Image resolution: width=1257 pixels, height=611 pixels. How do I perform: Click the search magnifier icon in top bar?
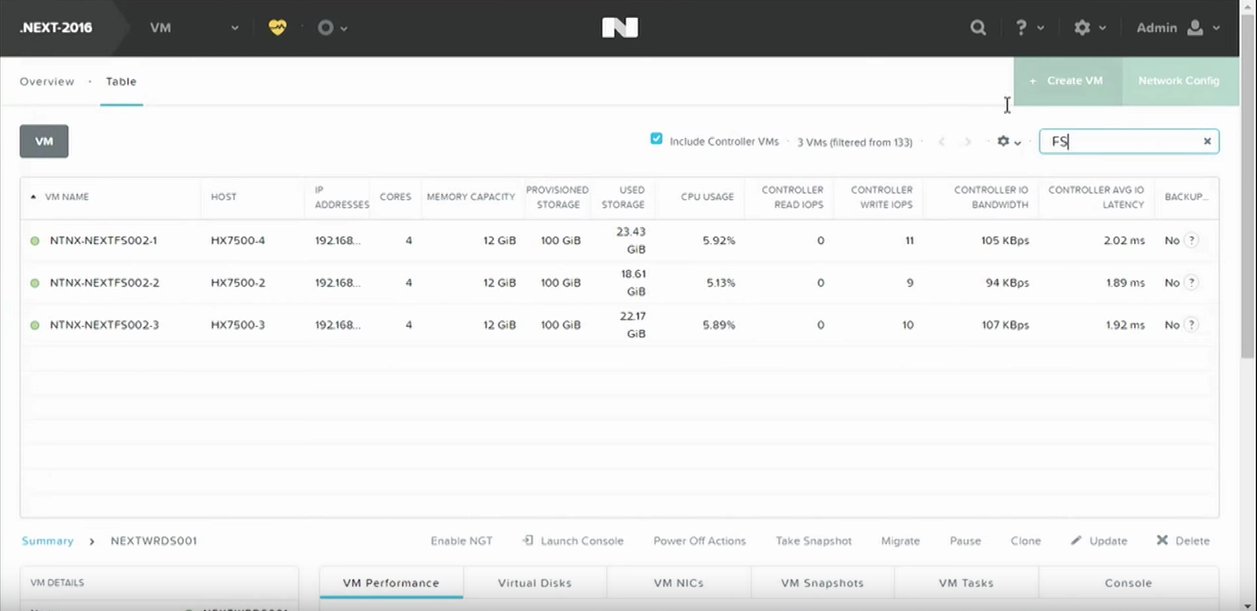(x=978, y=28)
